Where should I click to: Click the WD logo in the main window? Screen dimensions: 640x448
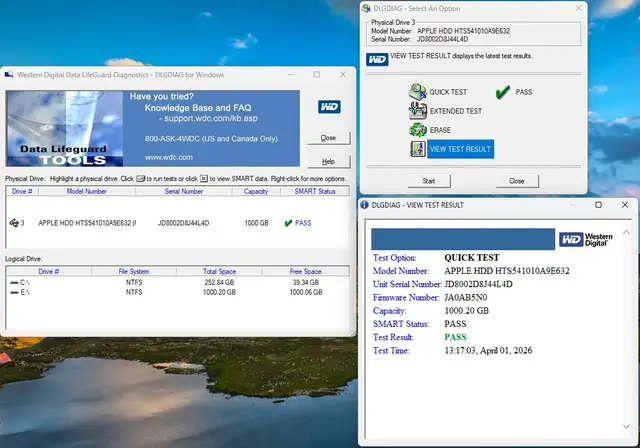(328, 107)
